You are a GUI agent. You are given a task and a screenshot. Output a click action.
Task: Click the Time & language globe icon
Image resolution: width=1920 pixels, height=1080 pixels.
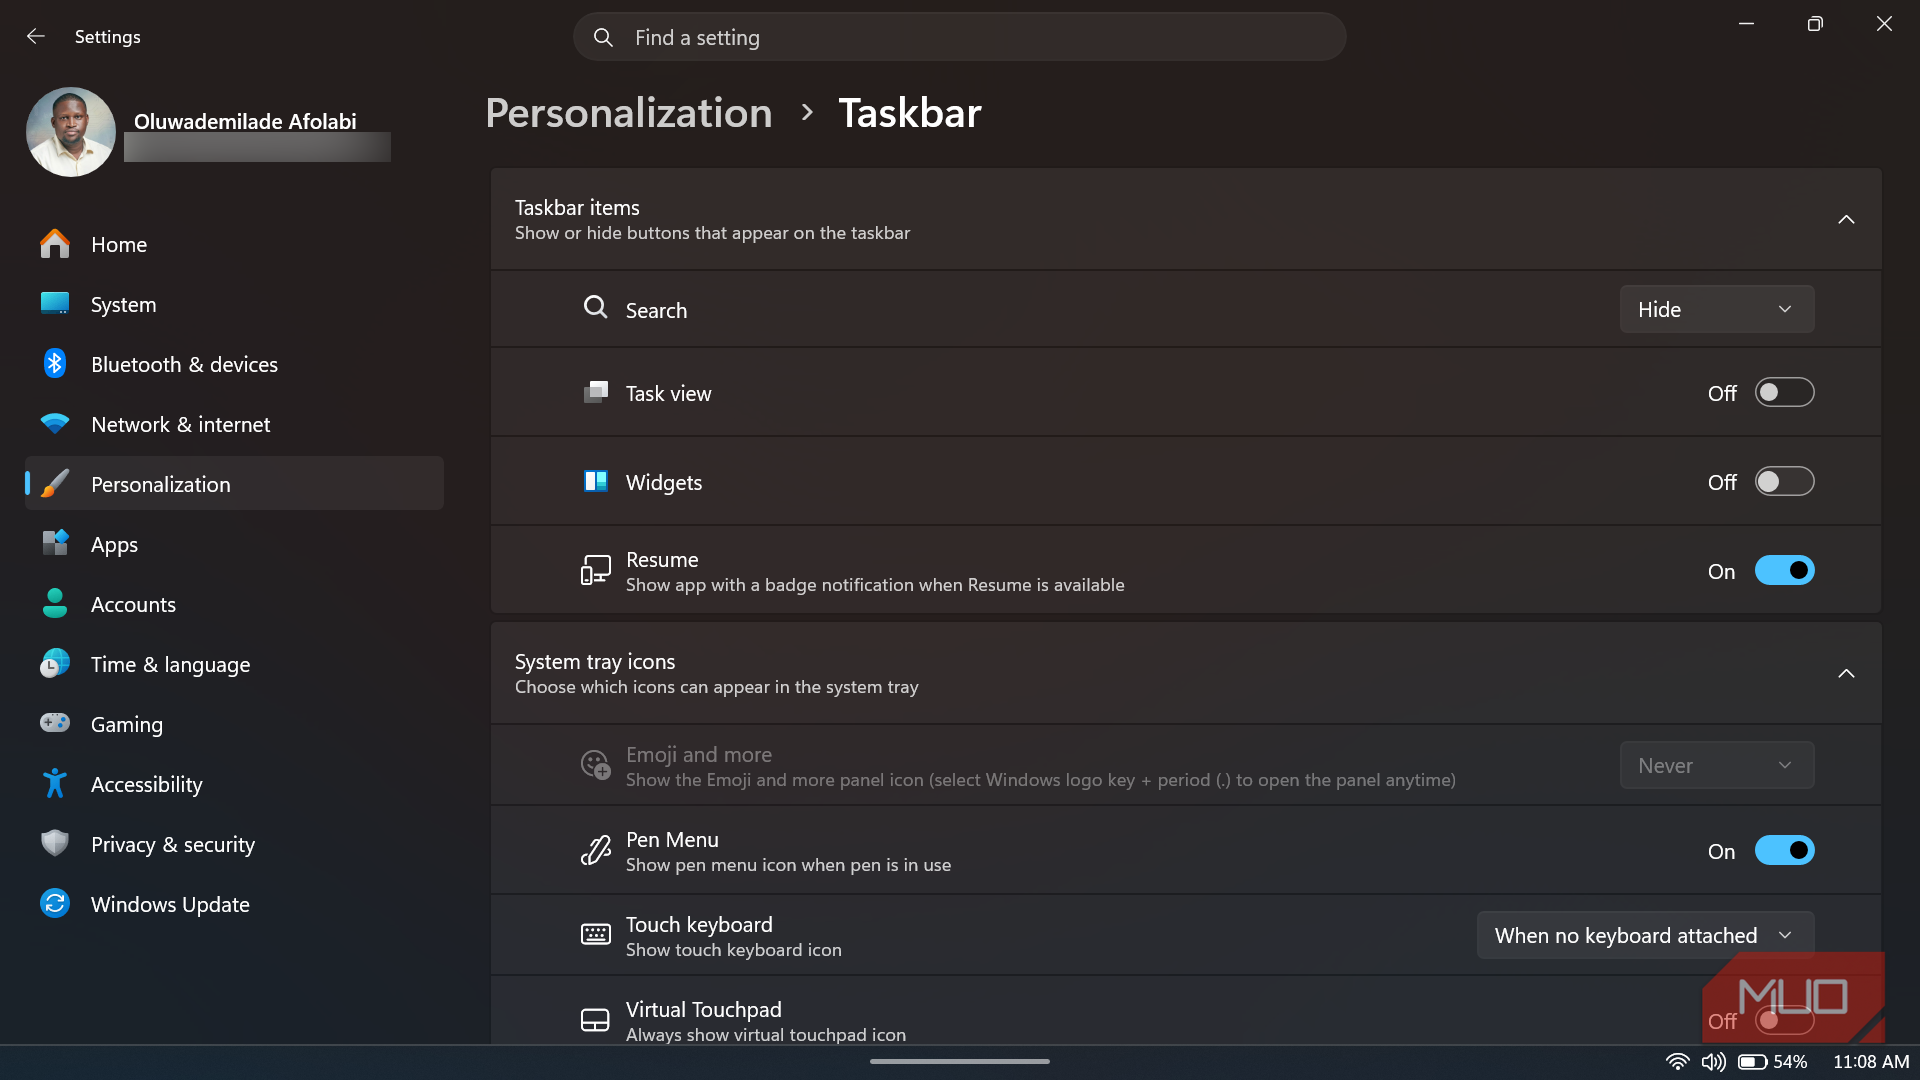pos(55,663)
